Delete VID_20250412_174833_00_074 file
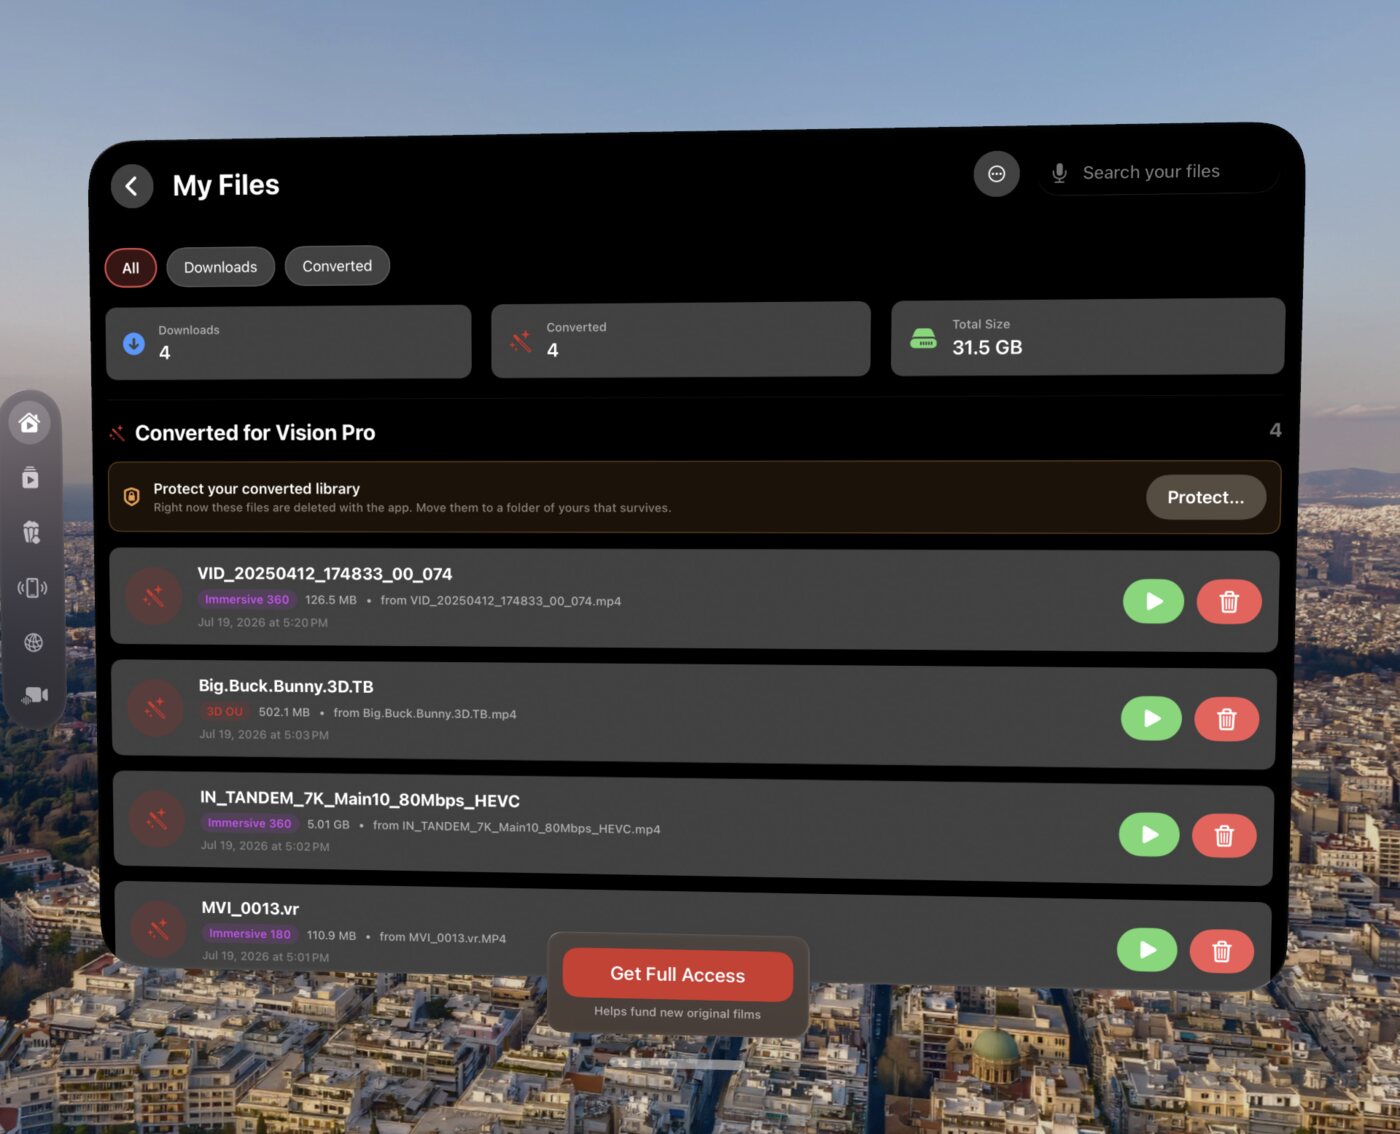 point(1229,602)
